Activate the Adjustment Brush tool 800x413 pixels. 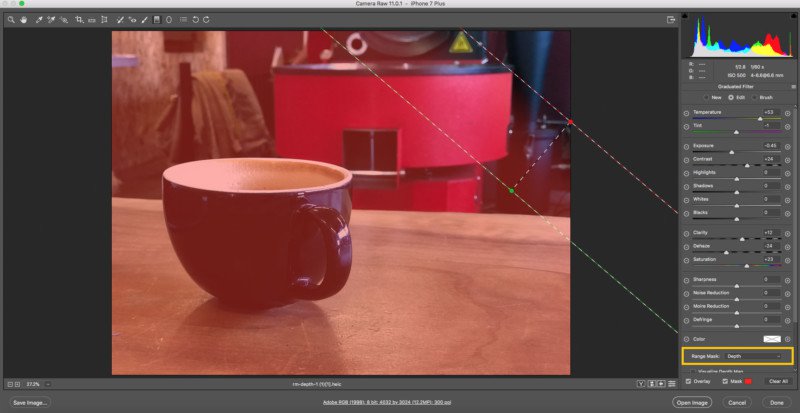[x=144, y=20]
